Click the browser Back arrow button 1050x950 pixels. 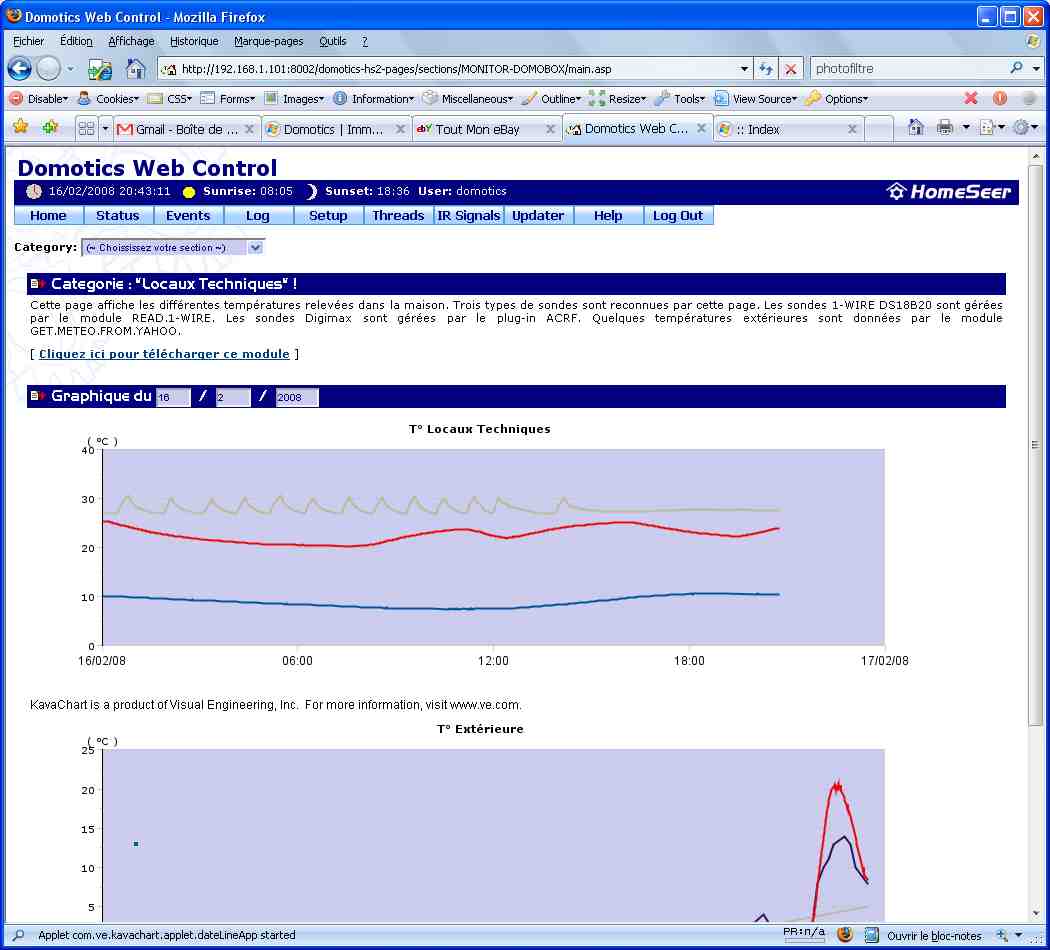coord(19,68)
